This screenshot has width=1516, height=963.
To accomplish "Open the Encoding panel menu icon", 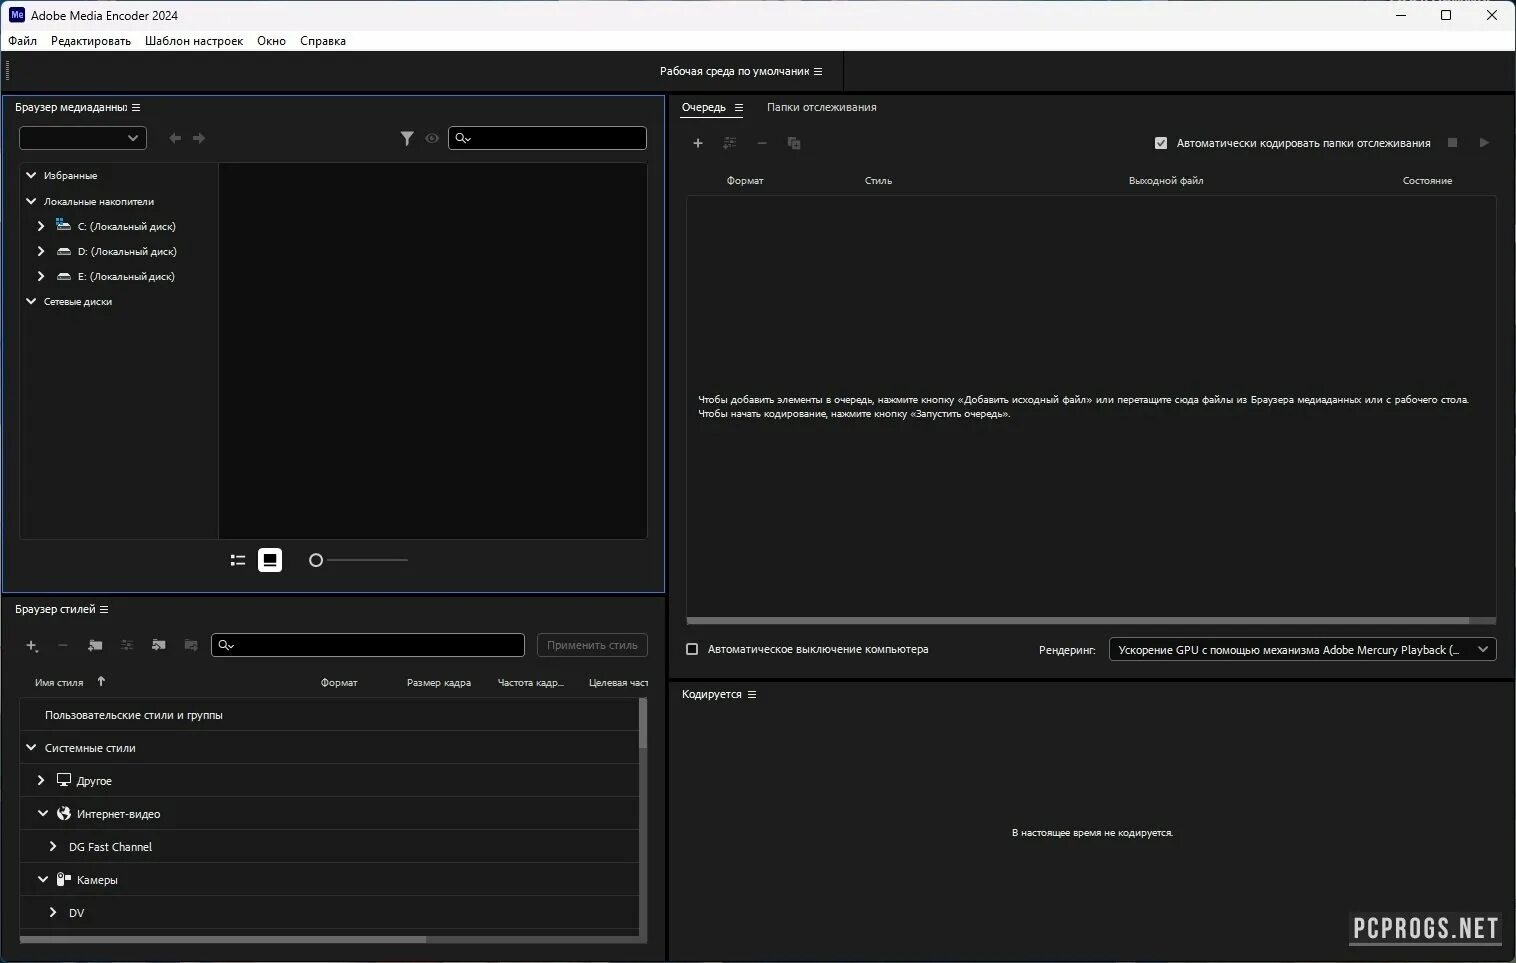I will point(752,694).
